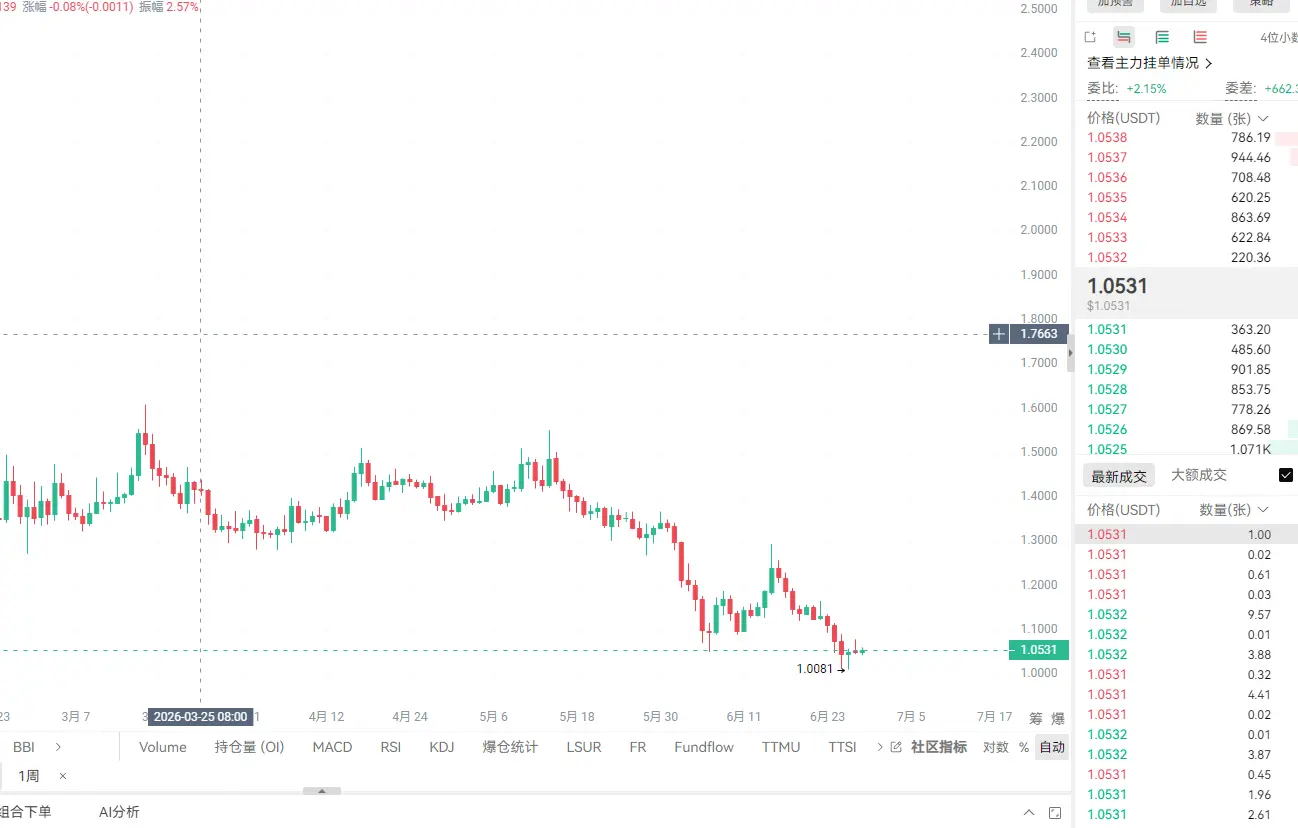Expand more indicators arrow after TTSI
Image resolution: width=1298 pixels, height=828 pixels.
pos(879,747)
